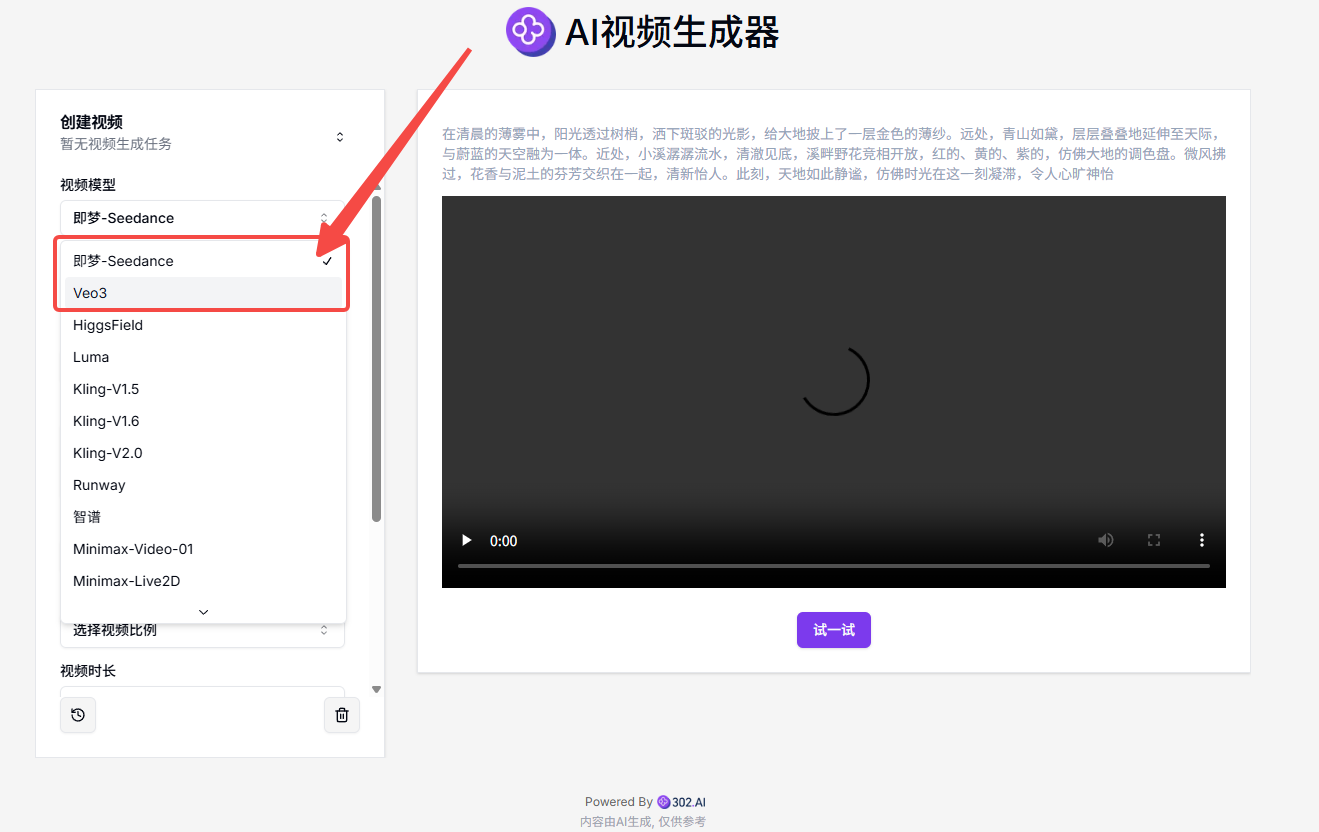The height and width of the screenshot is (832, 1319).
Task: Select Kling-V2.0 model option
Action: pyautogui.click(x=204, y=453)
